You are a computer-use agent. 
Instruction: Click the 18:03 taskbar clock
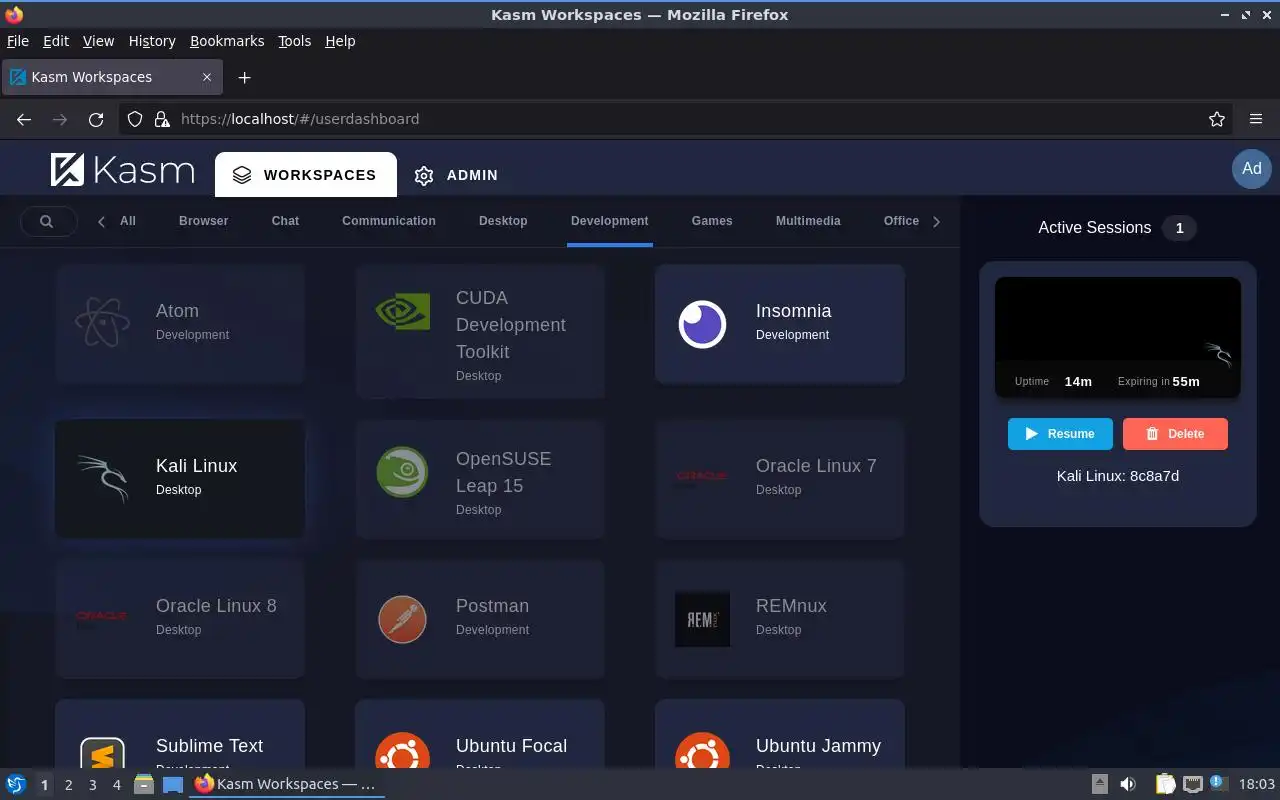click(1257, 784)
